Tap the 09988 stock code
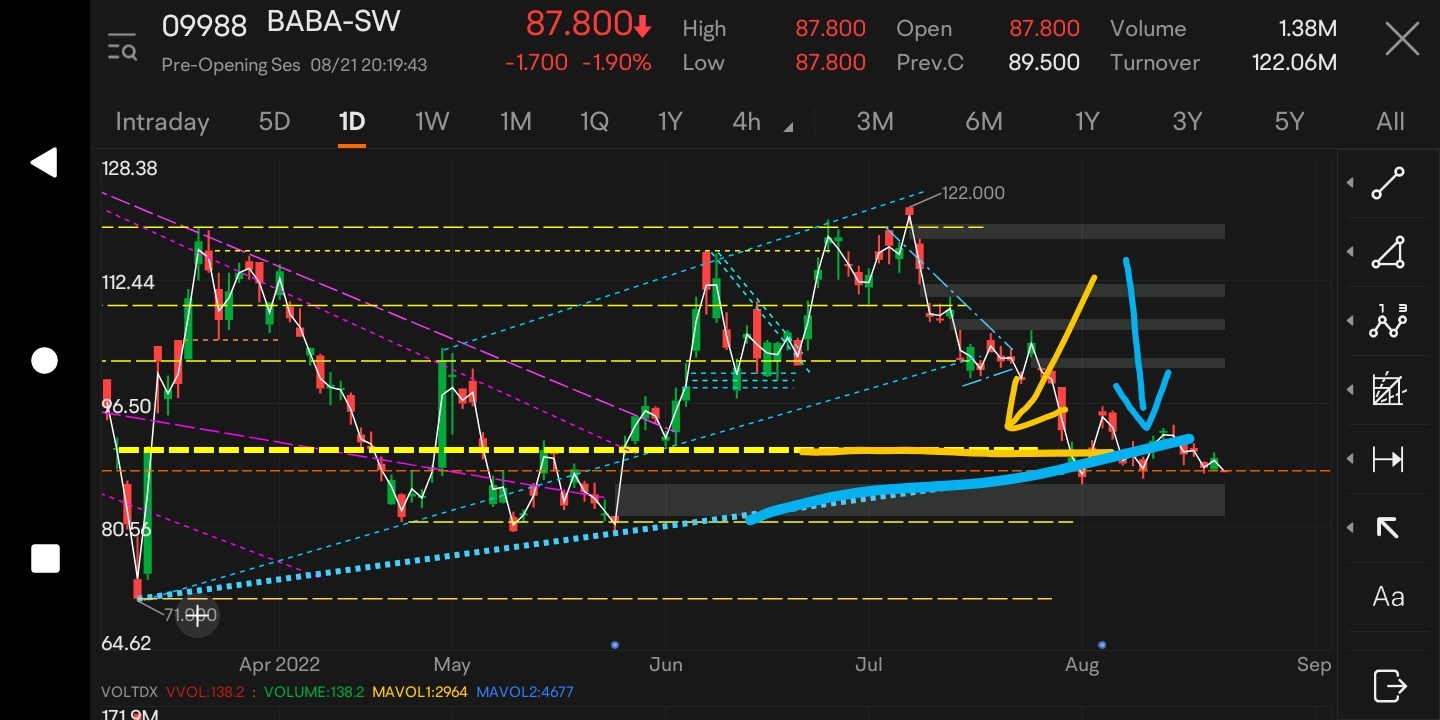Viewport: 1440px width, 720px height. coord(204,25)
